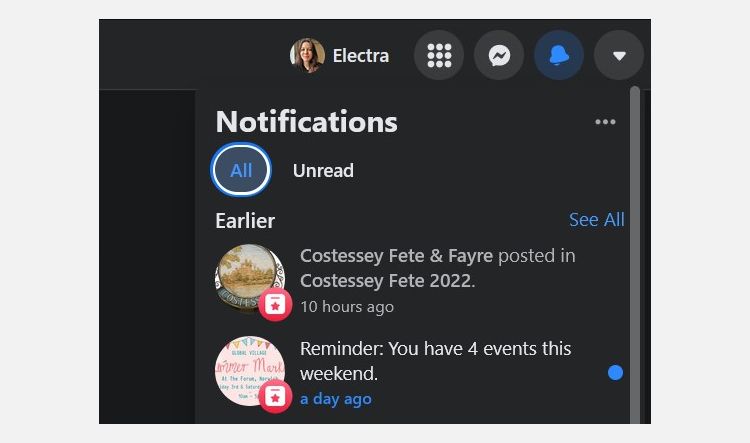The height and width of the screenshot is (443, 750).
Task: Click the event badge on Costessey notification
Action: click(x=275, y=303)
